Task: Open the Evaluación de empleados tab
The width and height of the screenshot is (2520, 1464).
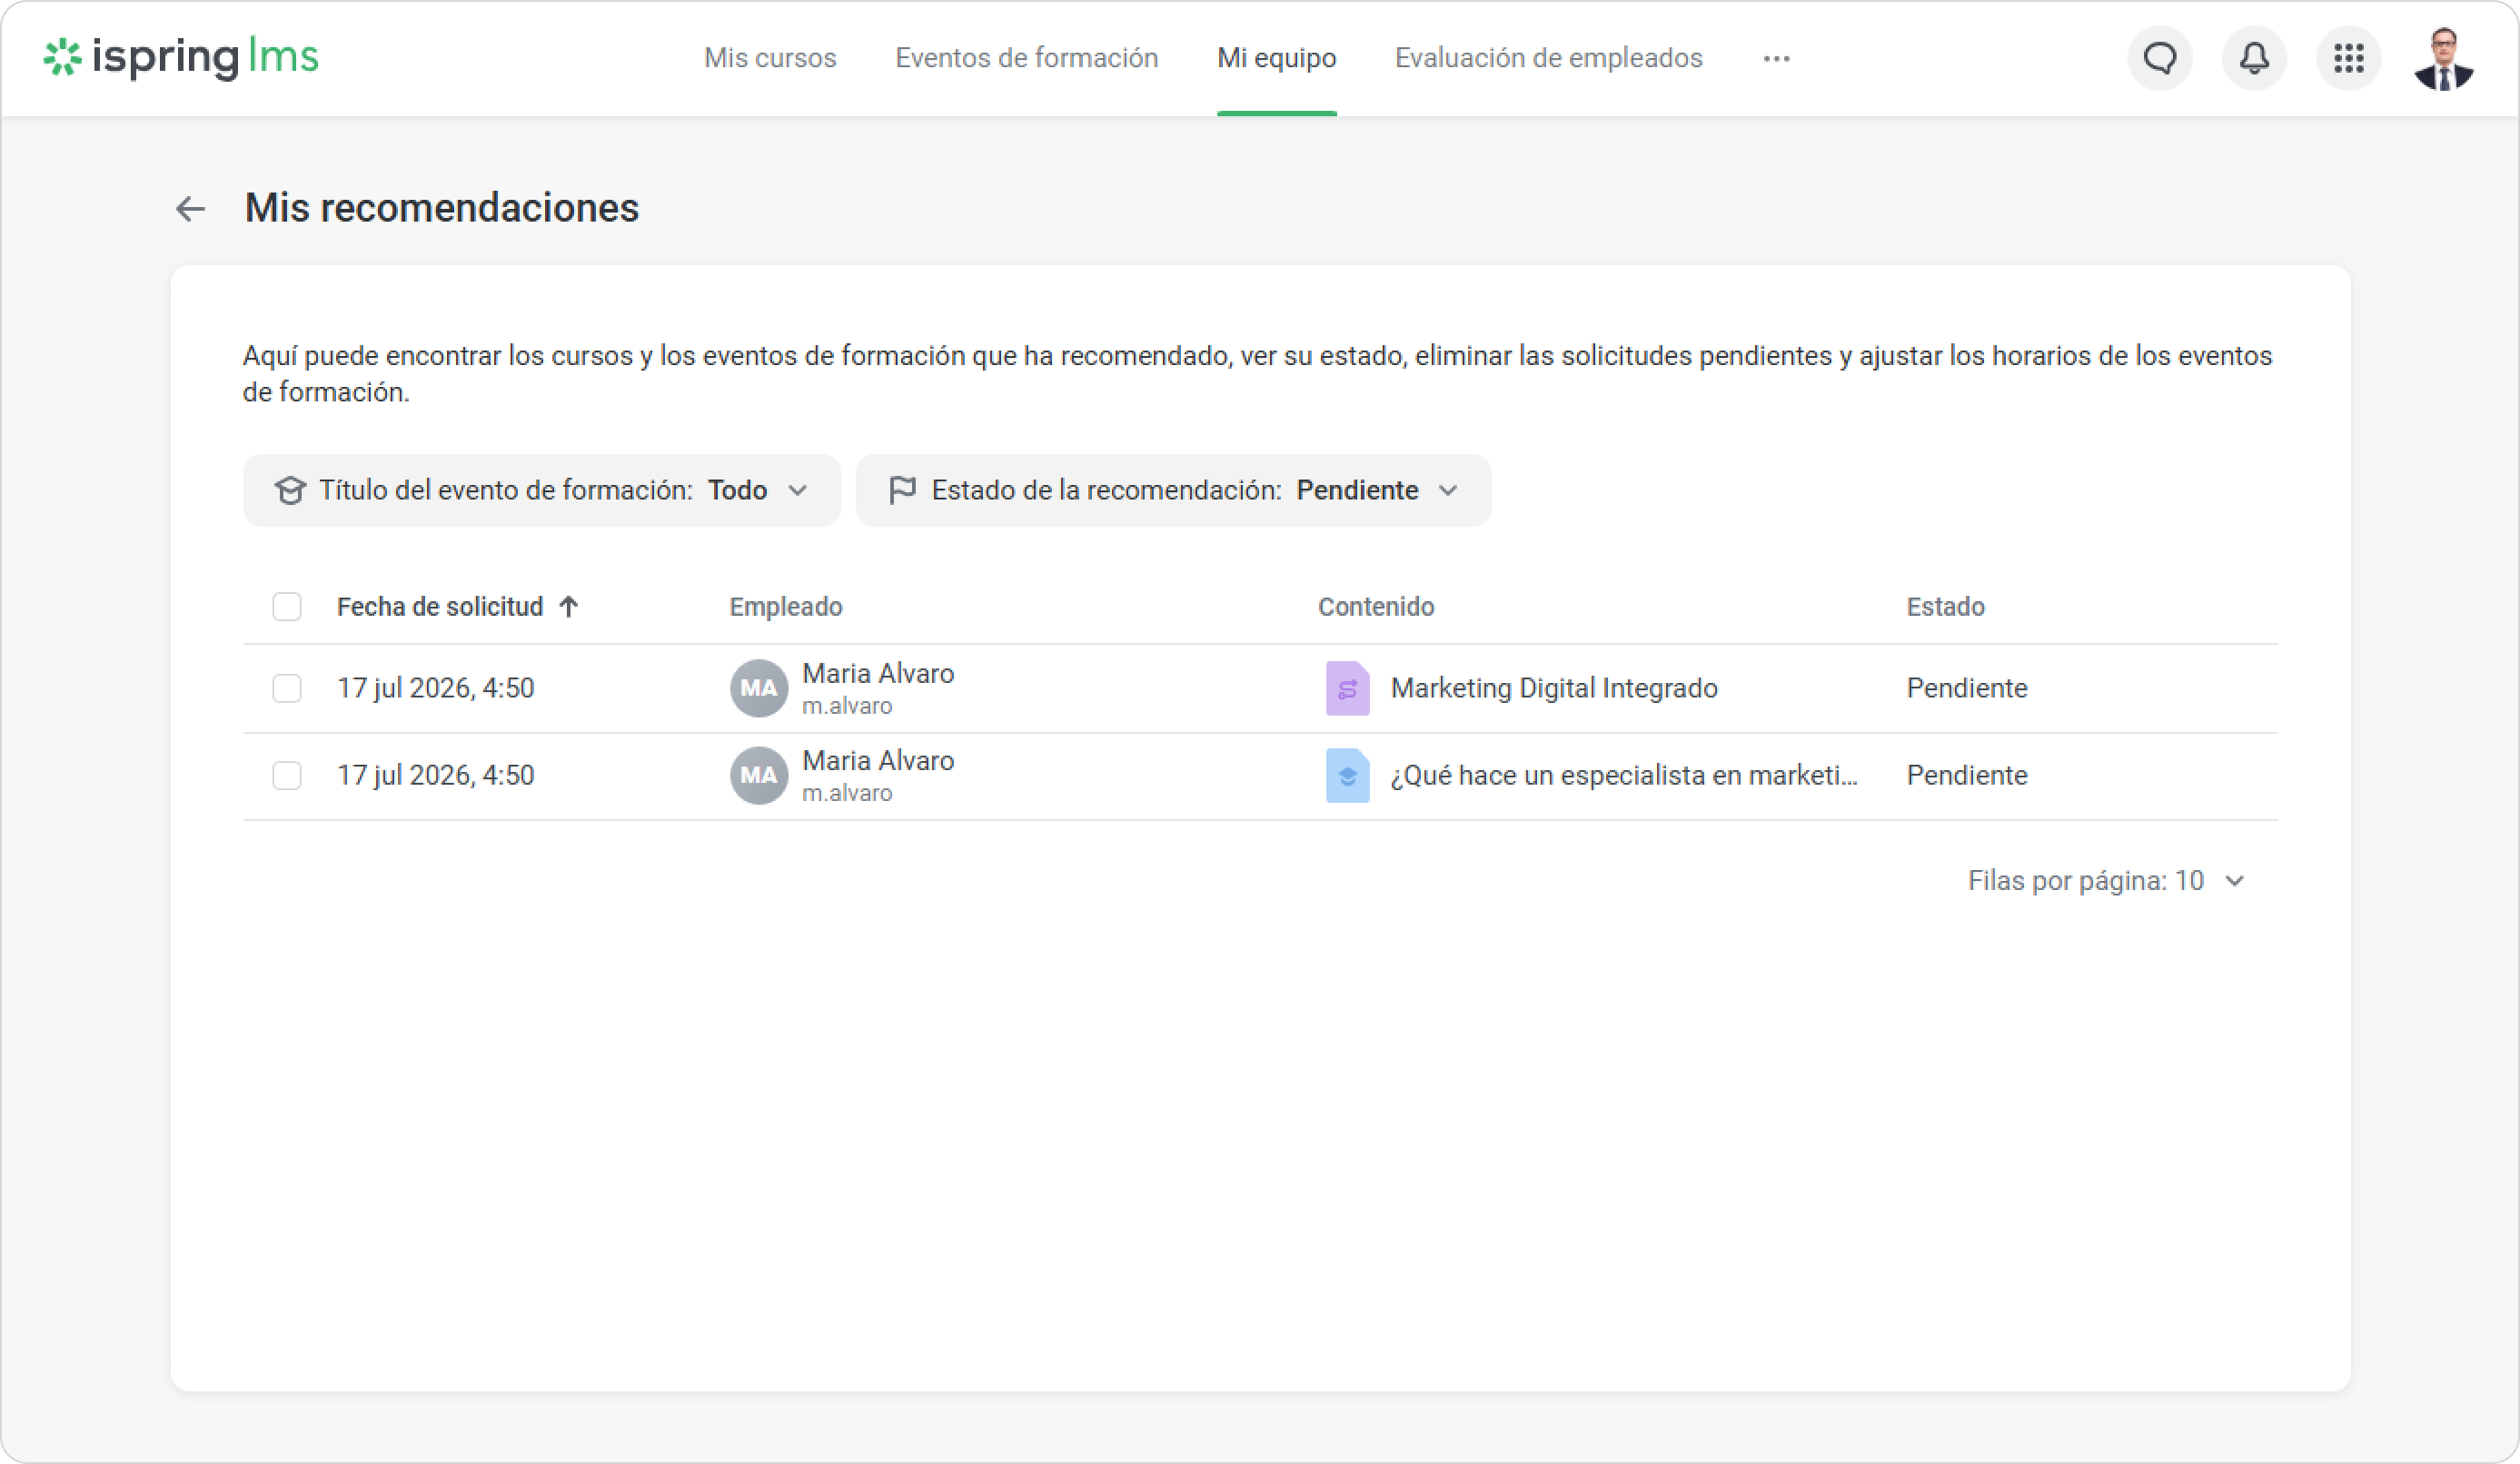Action: coord(1548,58)
